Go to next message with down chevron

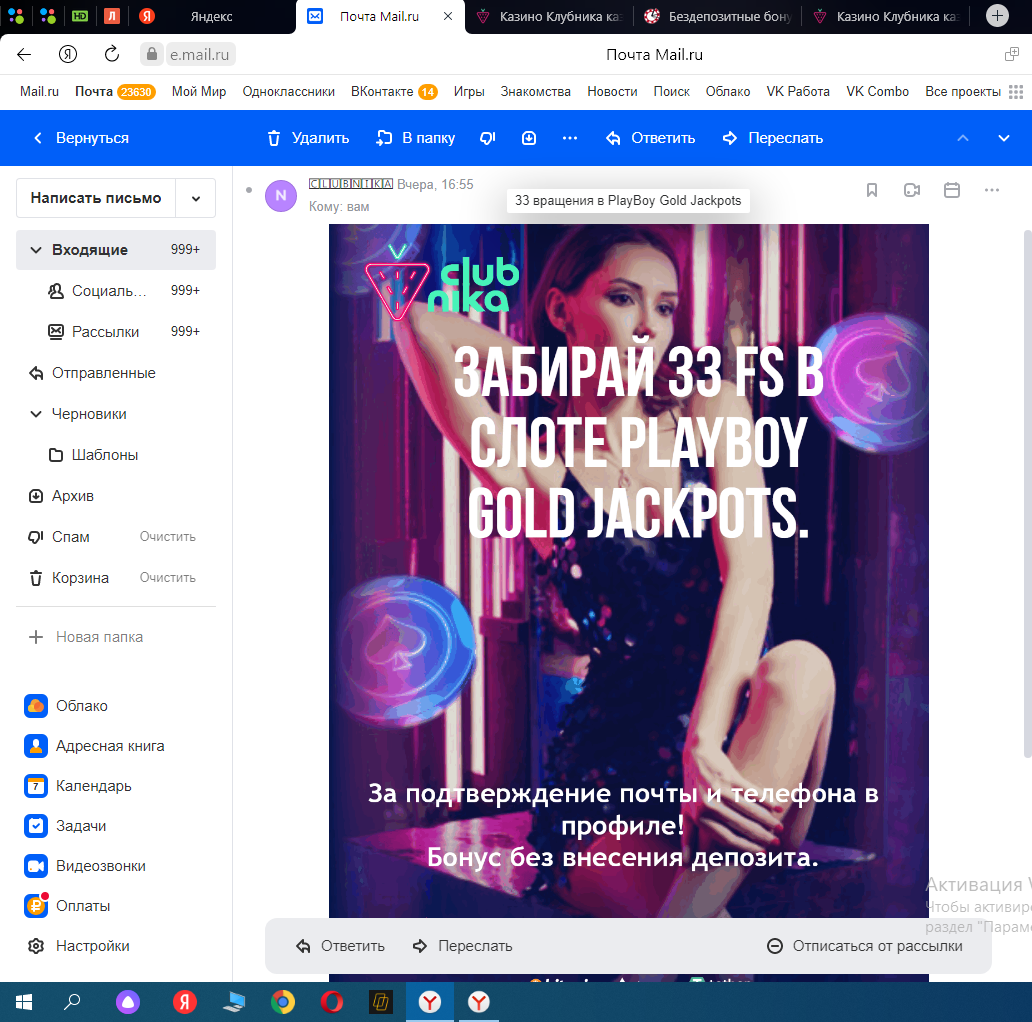point(1004,138)
